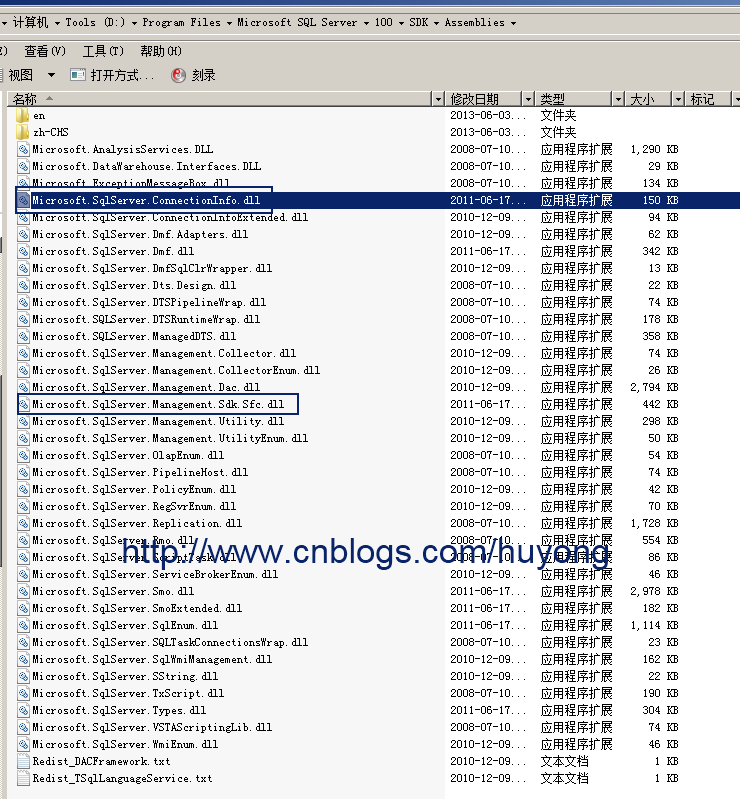Click the Microsoft.SqlServer.Types.dll file icon

pos(23,710)
